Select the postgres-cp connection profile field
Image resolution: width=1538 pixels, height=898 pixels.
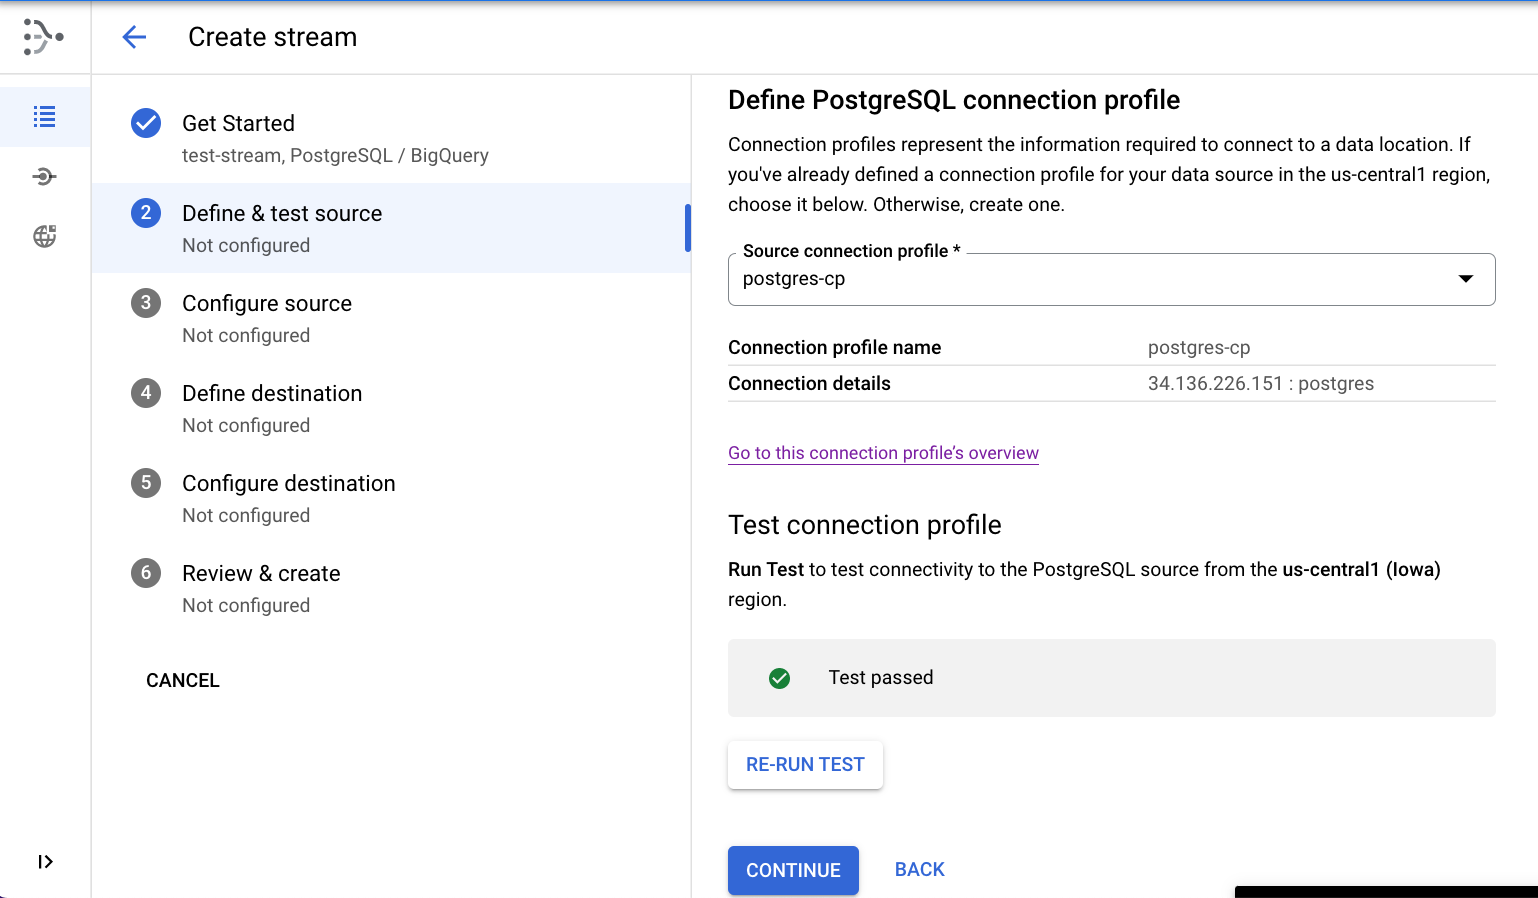tap(1112, 279)
